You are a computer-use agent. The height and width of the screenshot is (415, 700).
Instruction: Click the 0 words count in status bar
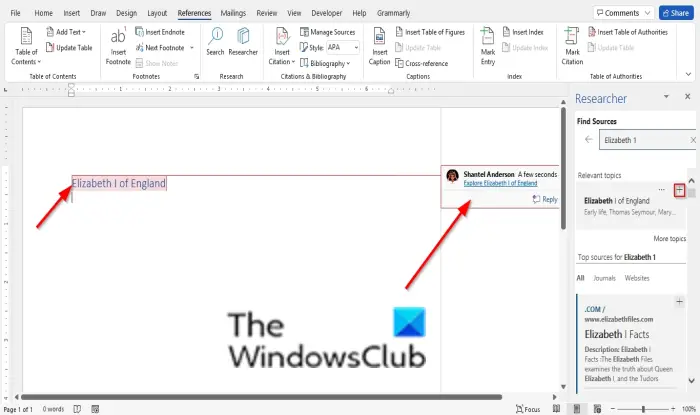click(53, 409)
